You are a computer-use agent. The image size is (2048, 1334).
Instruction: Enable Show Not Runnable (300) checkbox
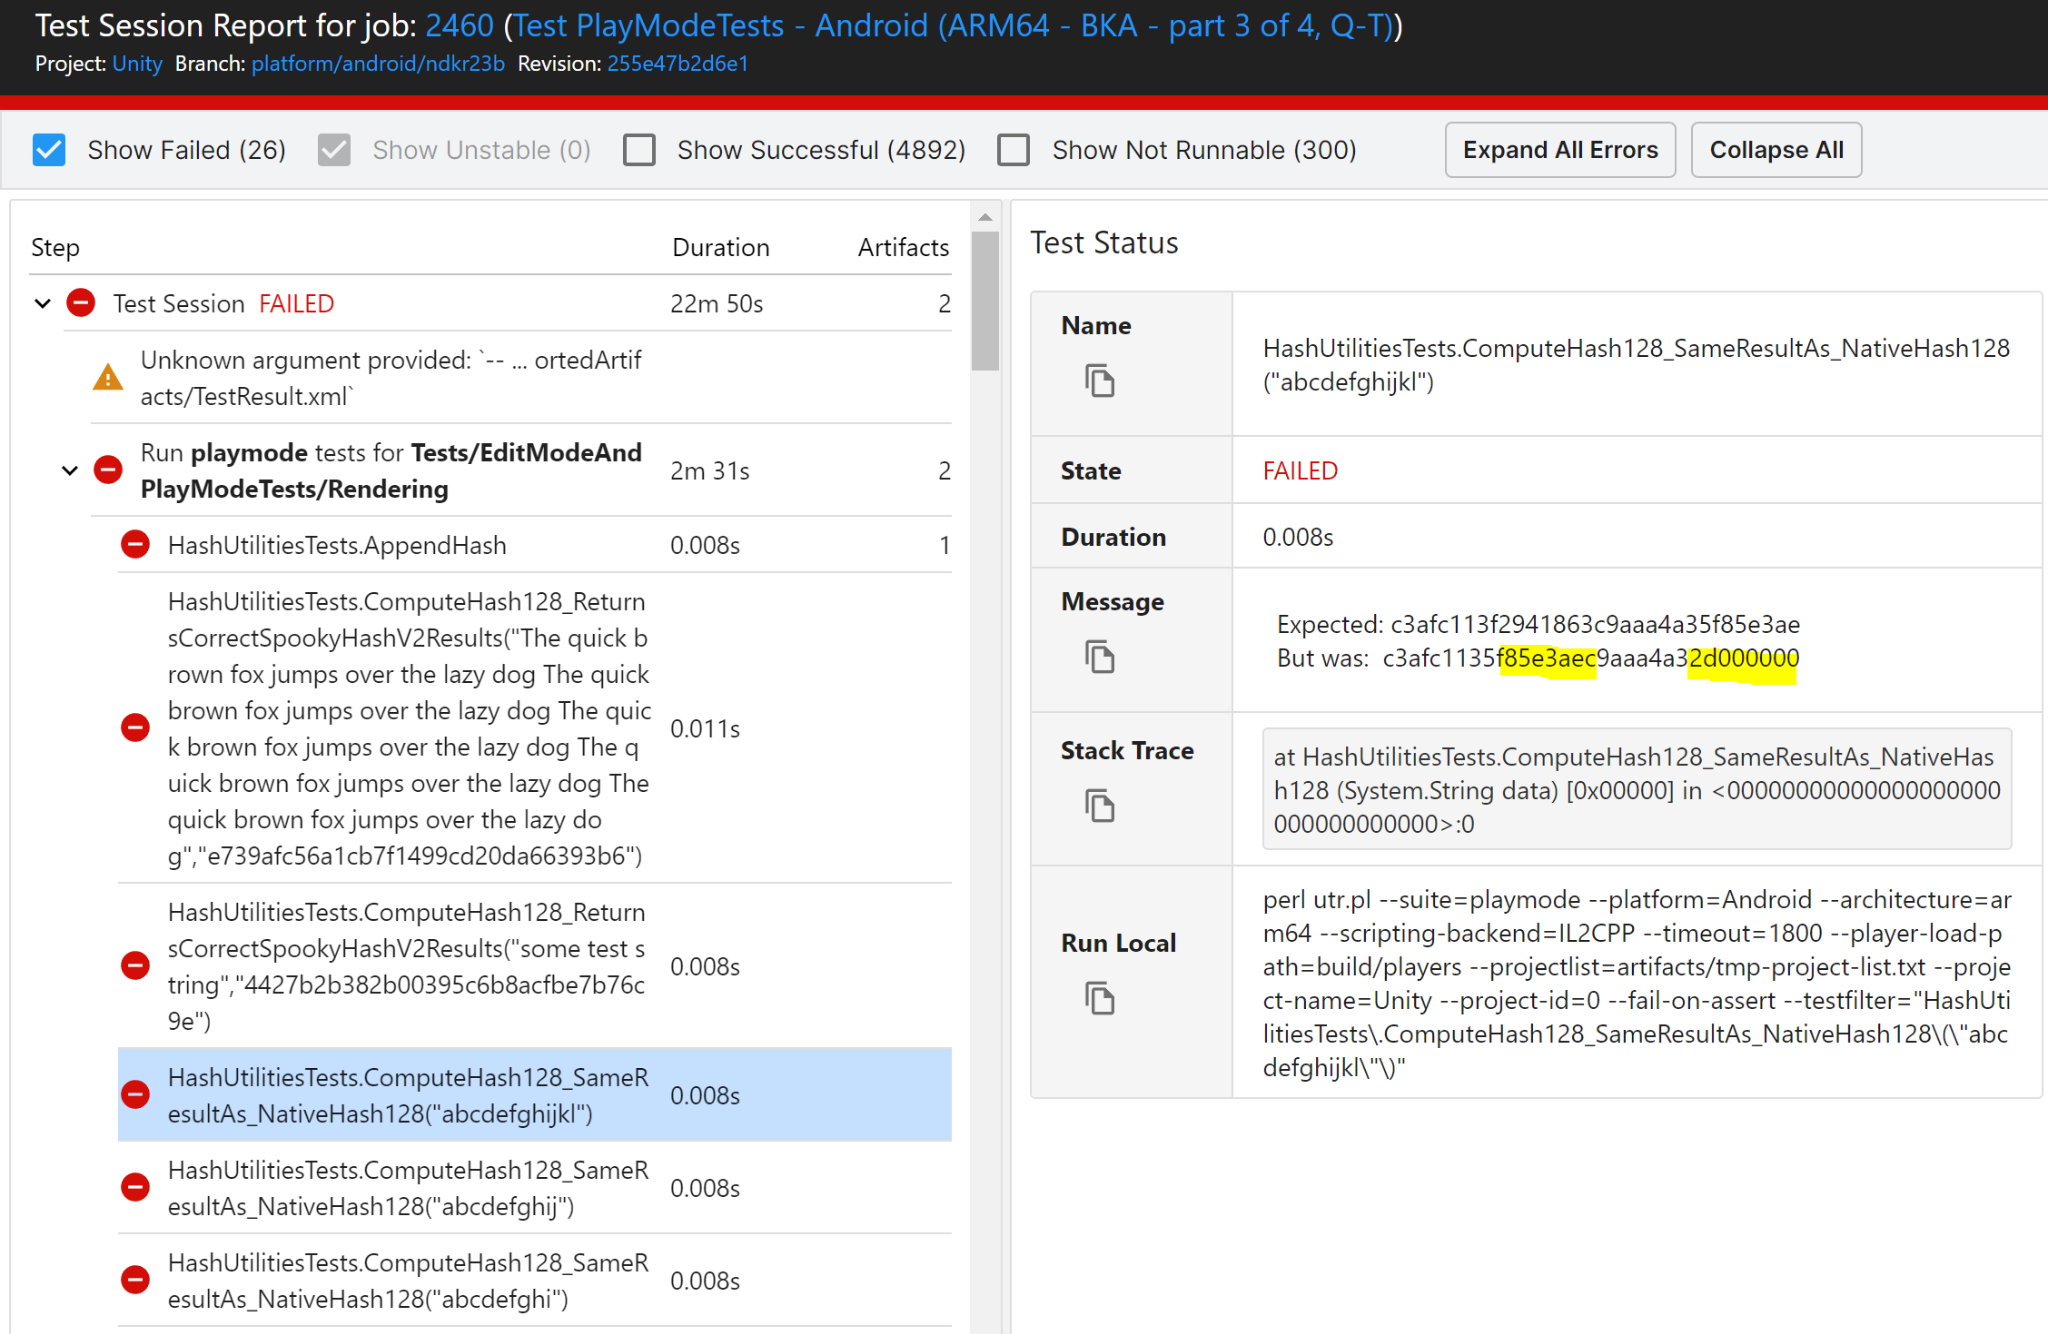click(x=1013, y=150)
